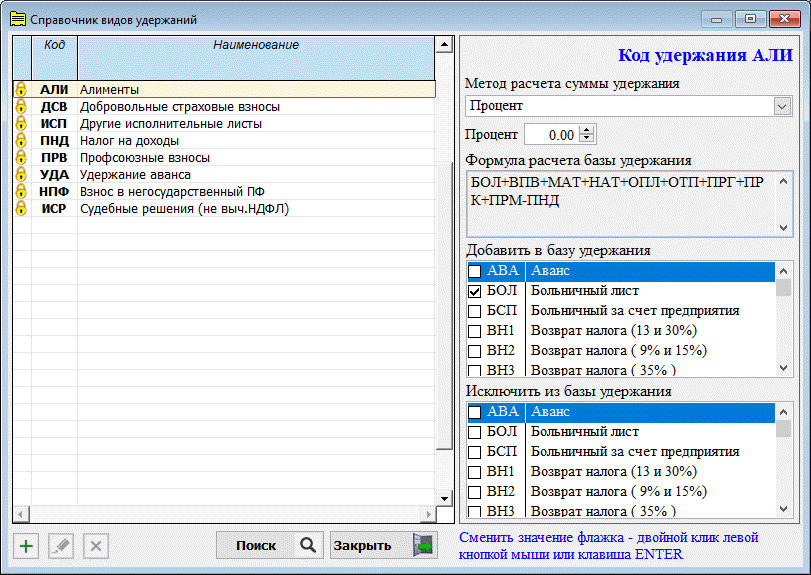The image size is (811, 575).
Task: Select the Добровольные страховые взносы row
Action: [x=224, y=106]
